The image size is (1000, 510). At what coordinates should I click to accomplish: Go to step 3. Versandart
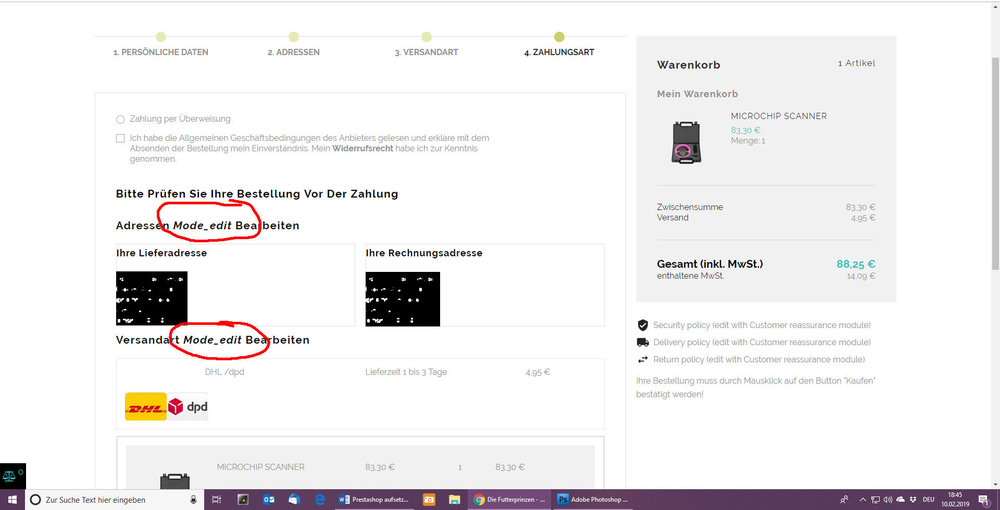tap(426, 52)
